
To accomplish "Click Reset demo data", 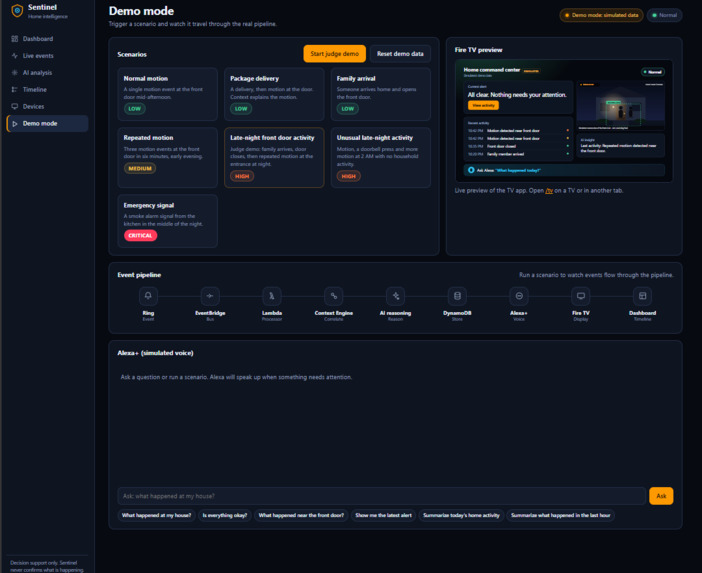I will pyautogui.click(x=400, y=54).
